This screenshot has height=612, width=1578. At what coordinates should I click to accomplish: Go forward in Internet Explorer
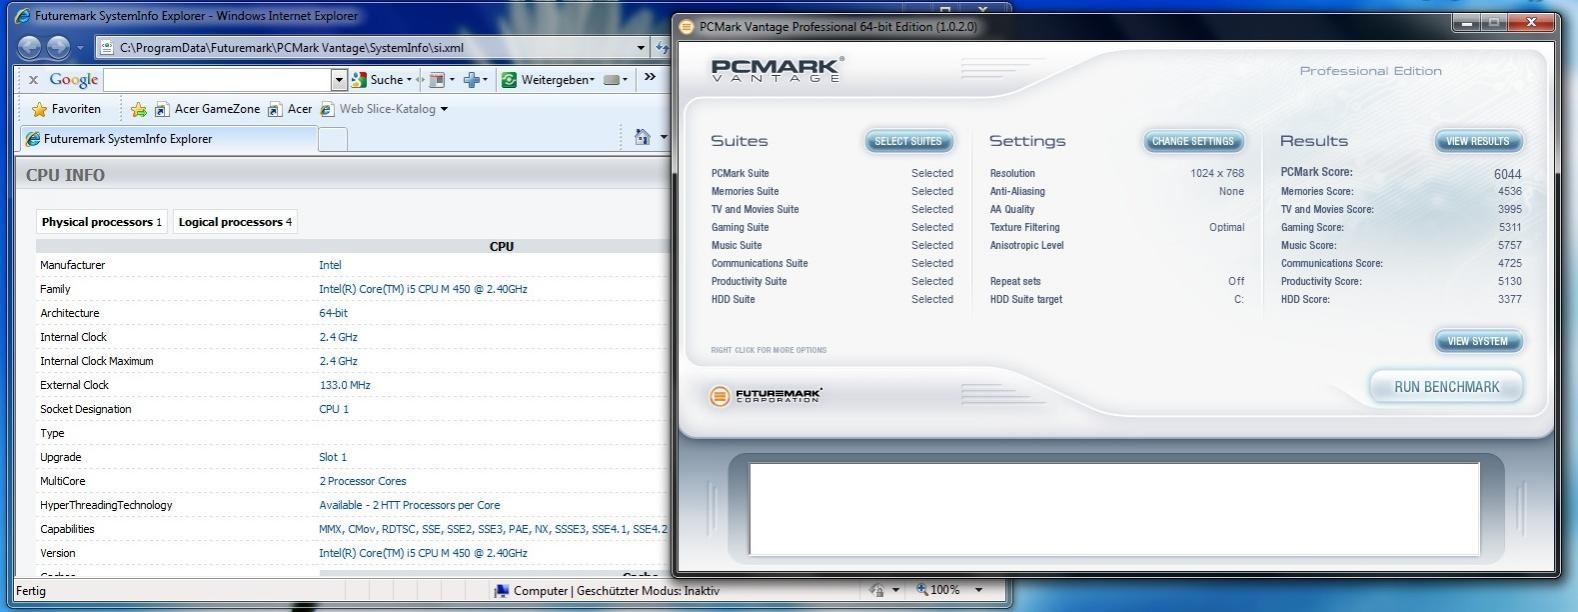tap(59, 47)
